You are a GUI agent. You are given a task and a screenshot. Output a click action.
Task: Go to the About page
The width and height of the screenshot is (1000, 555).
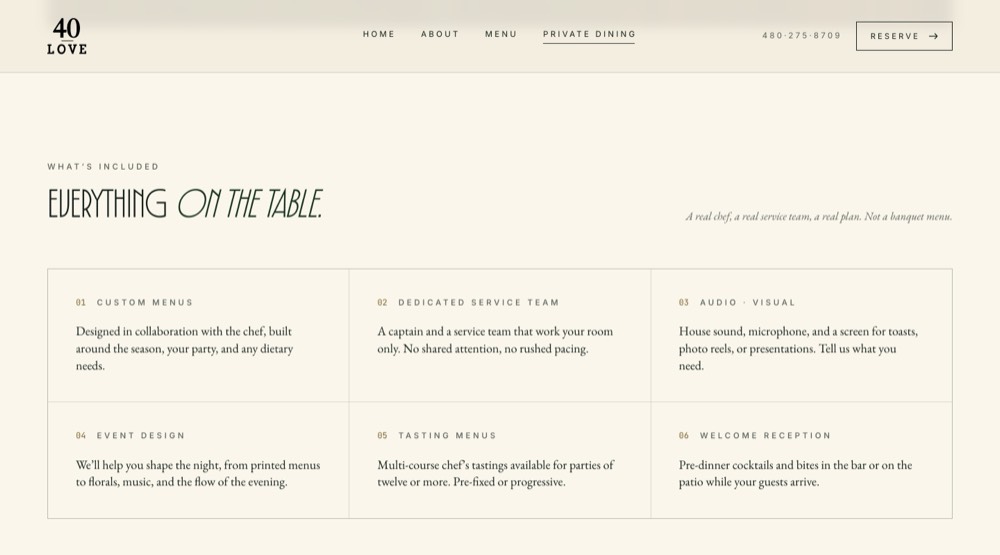click(440, 34)
